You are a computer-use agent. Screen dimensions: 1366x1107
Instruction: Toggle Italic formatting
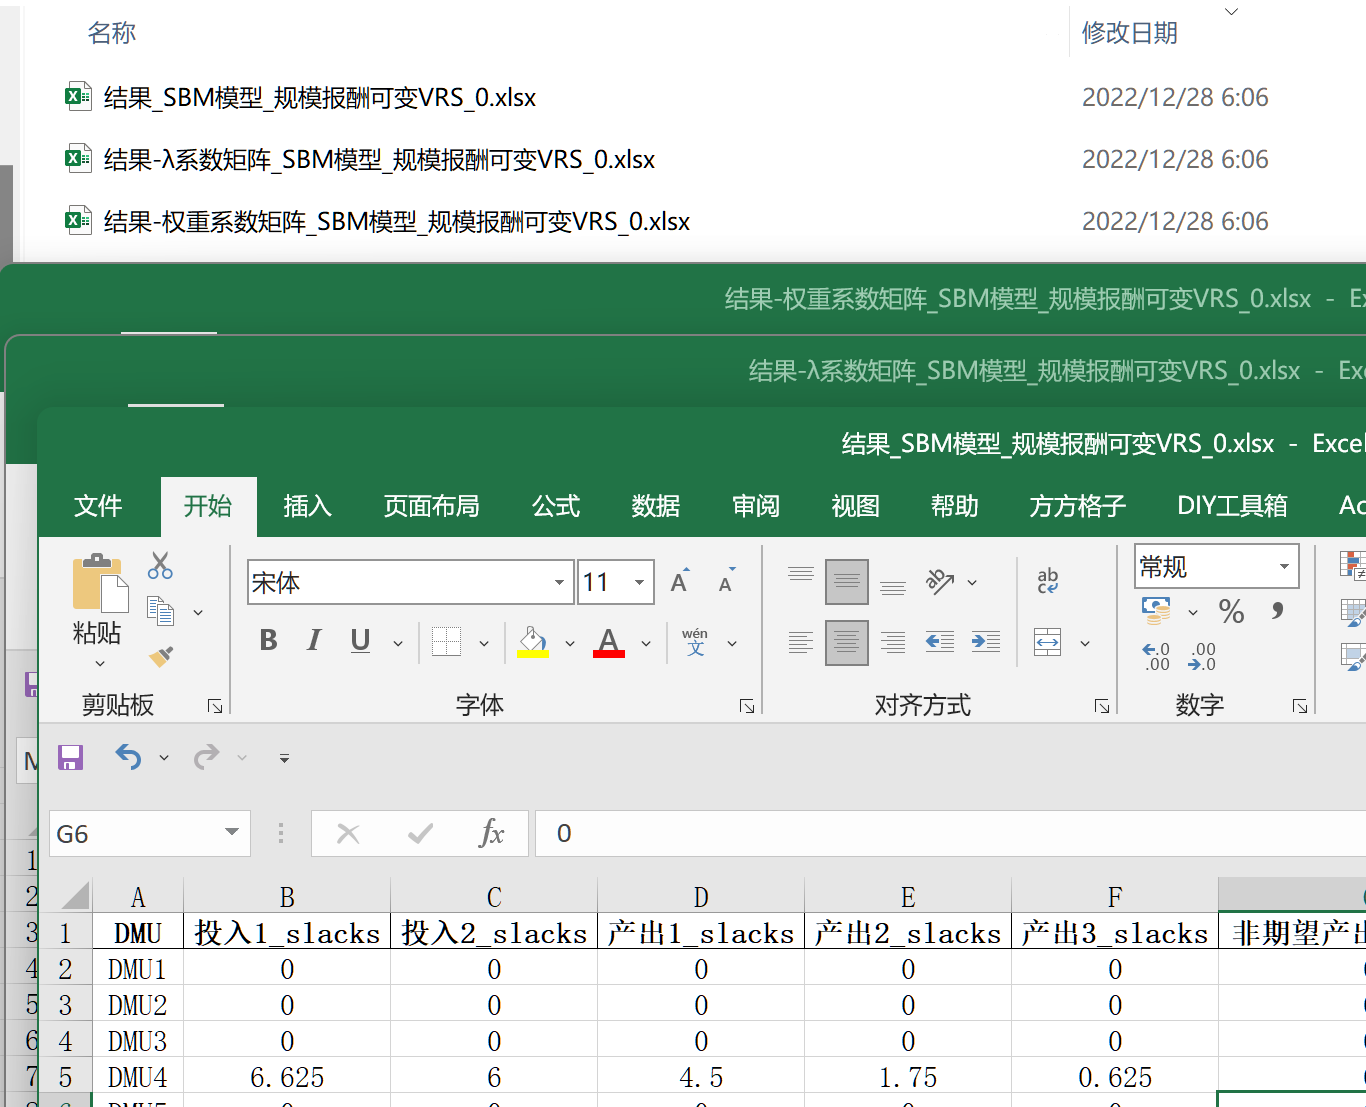[x=313, y=641]
